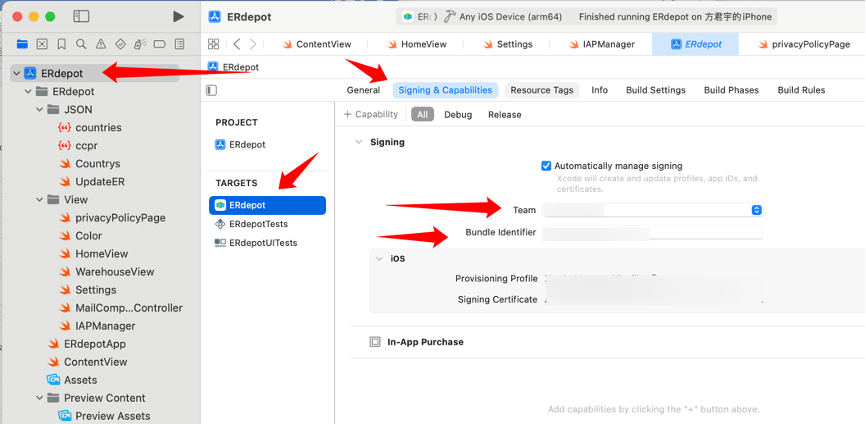Select the Source Control navigator icon

[42, 44]
